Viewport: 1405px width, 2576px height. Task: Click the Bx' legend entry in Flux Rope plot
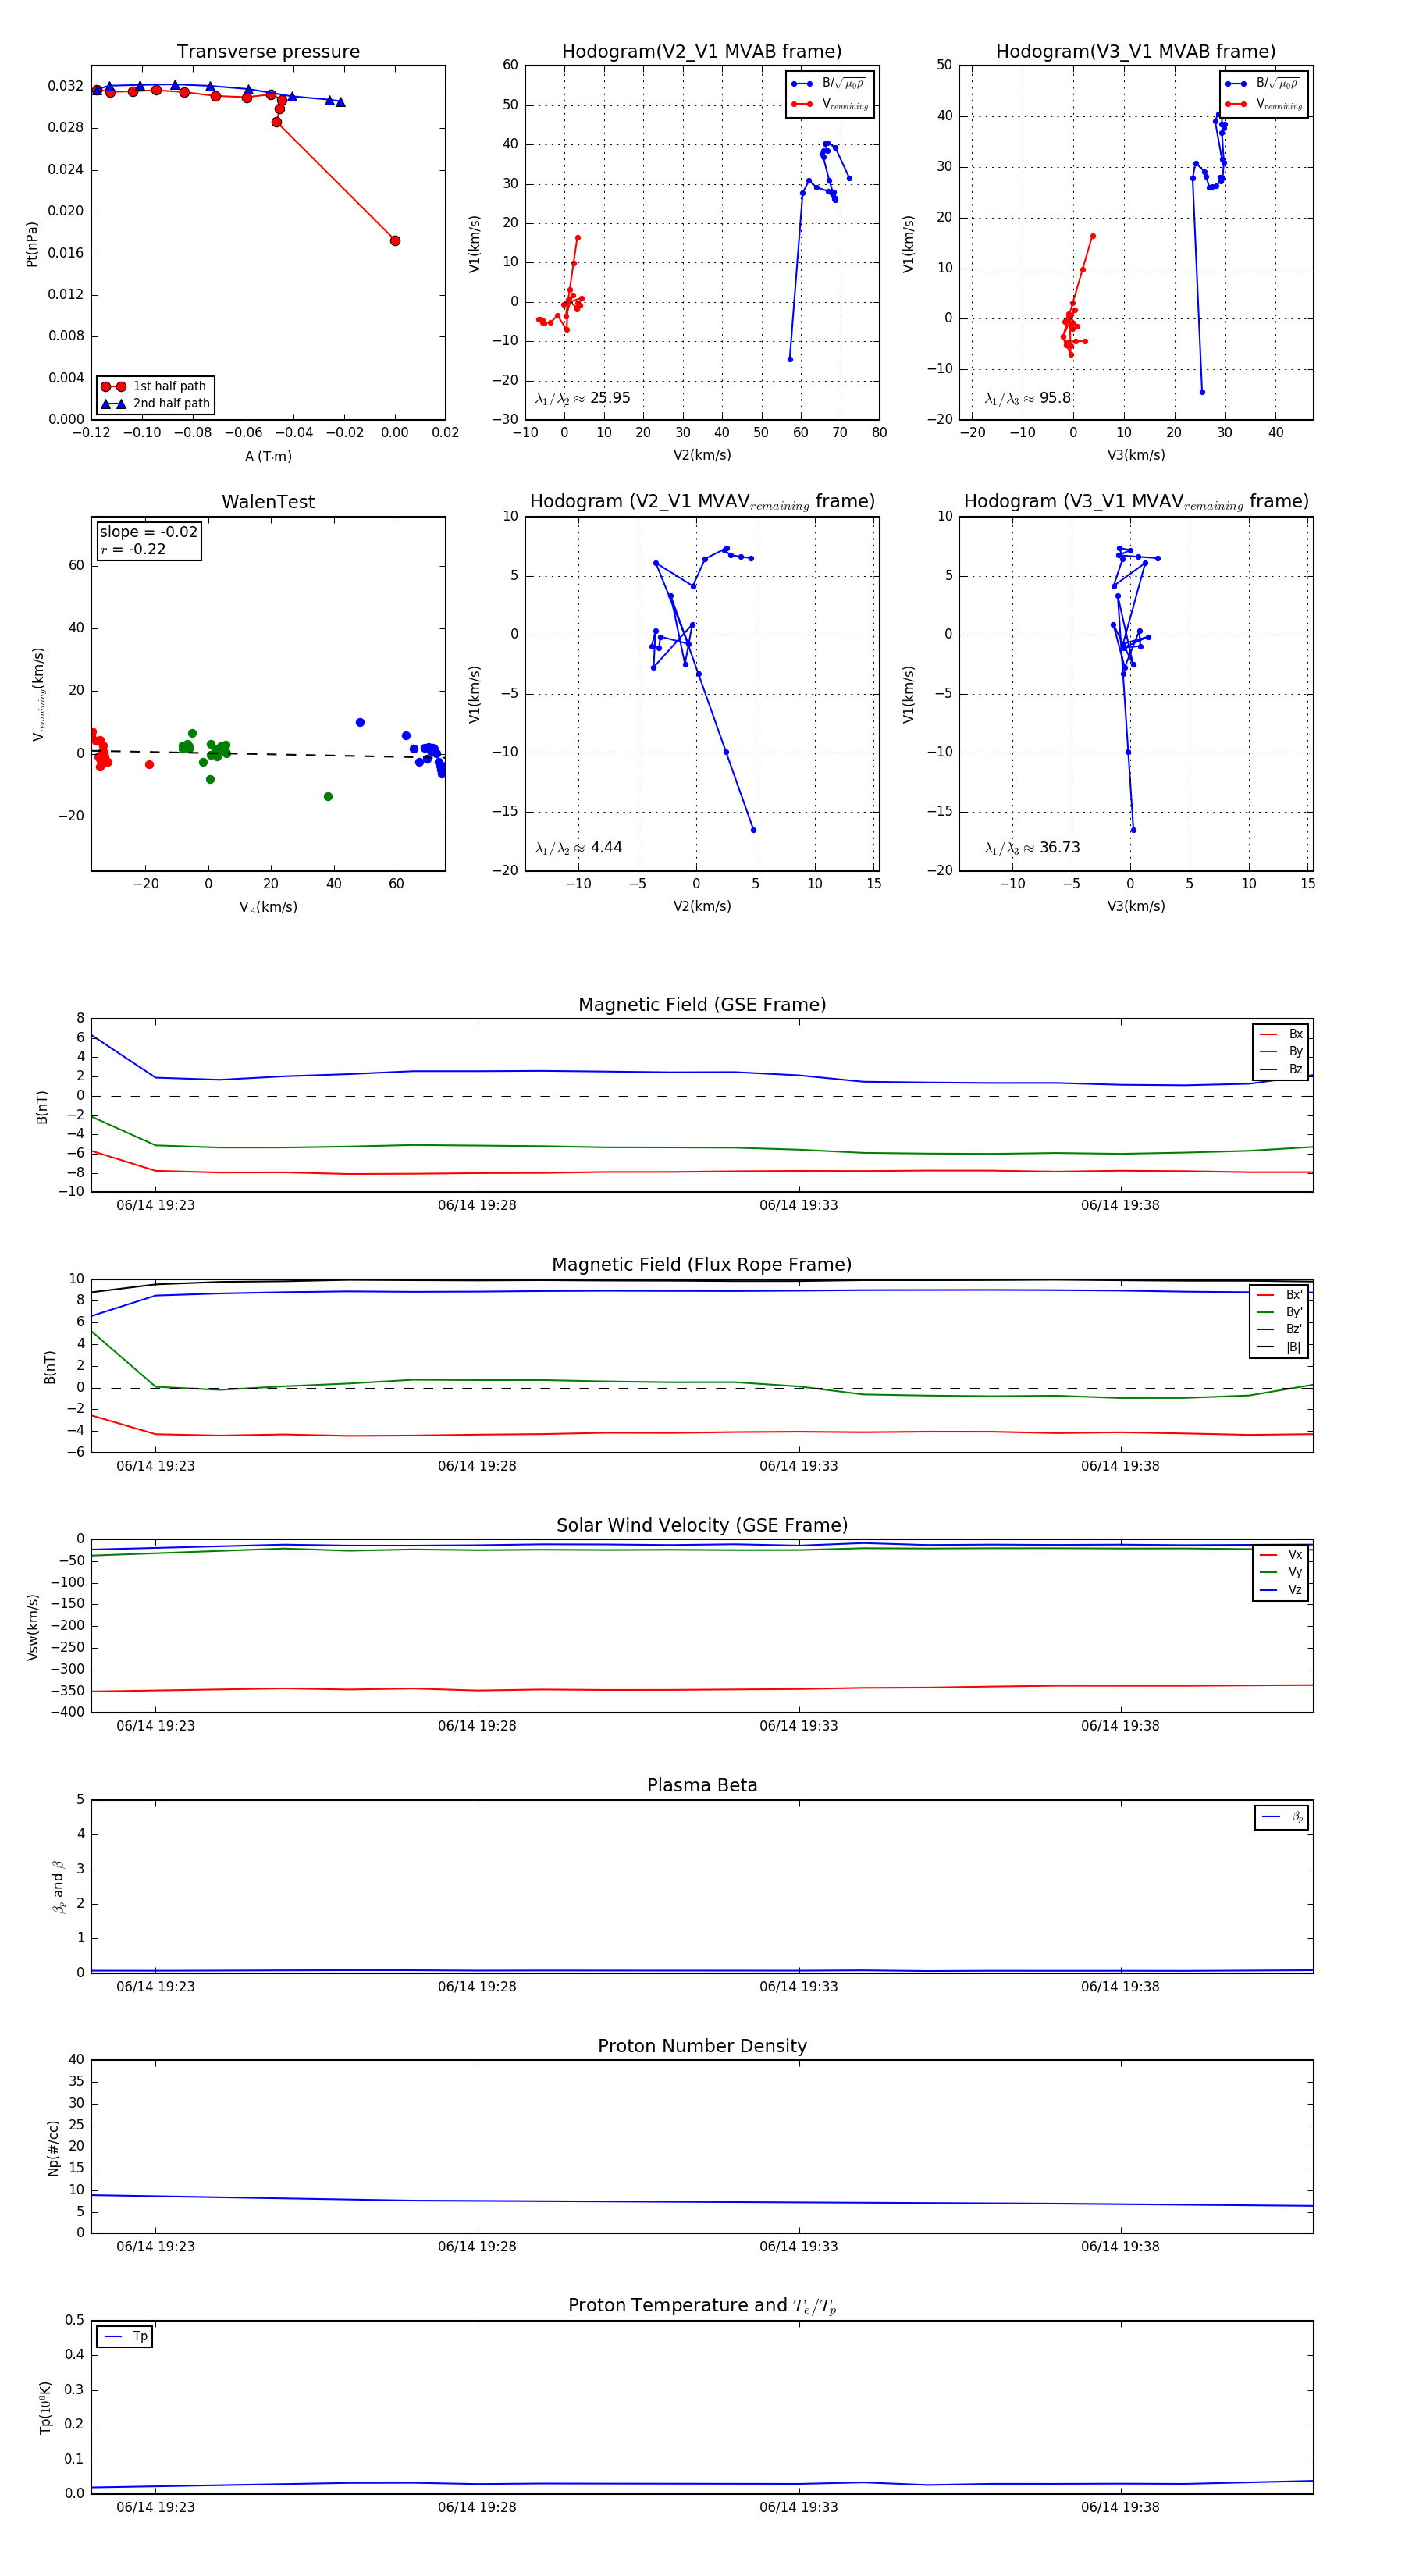(x=1279, y=1295)
